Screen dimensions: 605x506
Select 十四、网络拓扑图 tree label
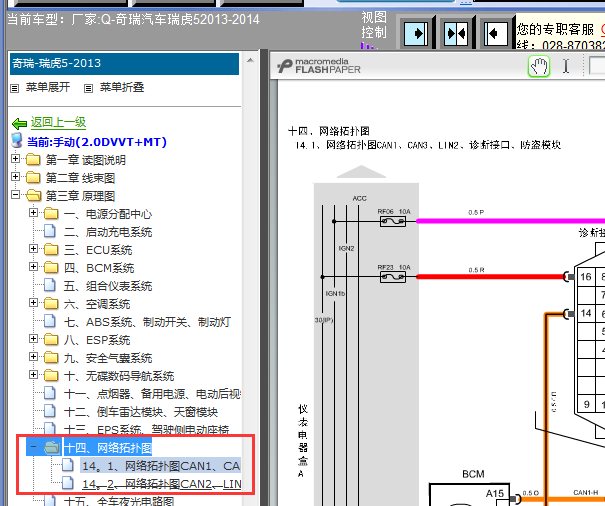tap(108, 448)
